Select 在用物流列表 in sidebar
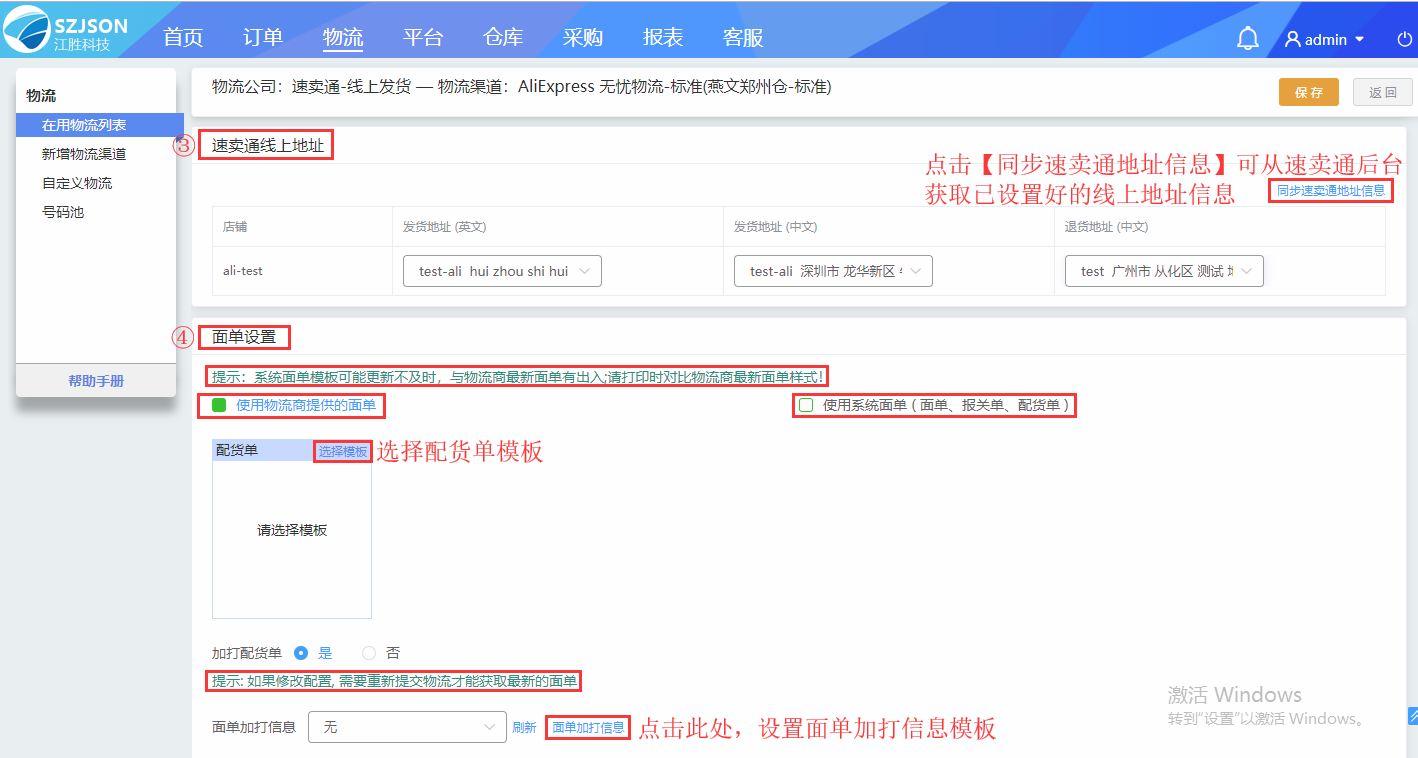The height and width of the screenshot is (758, 1418). point(100,125)
